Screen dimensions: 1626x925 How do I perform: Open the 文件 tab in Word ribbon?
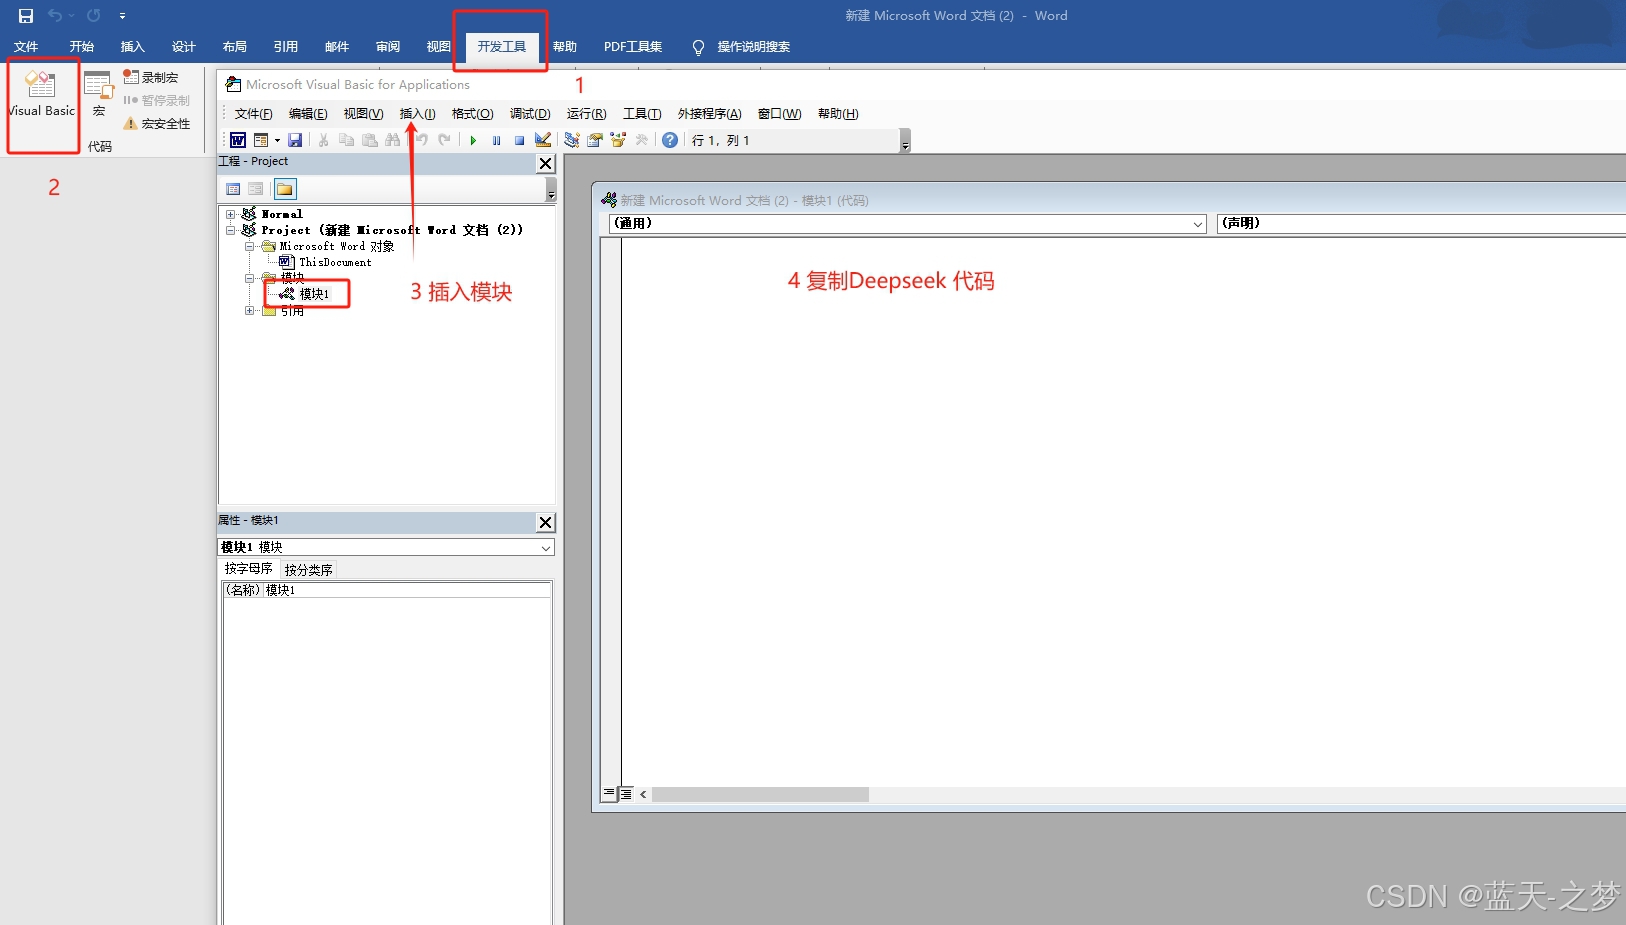[26, 47]
